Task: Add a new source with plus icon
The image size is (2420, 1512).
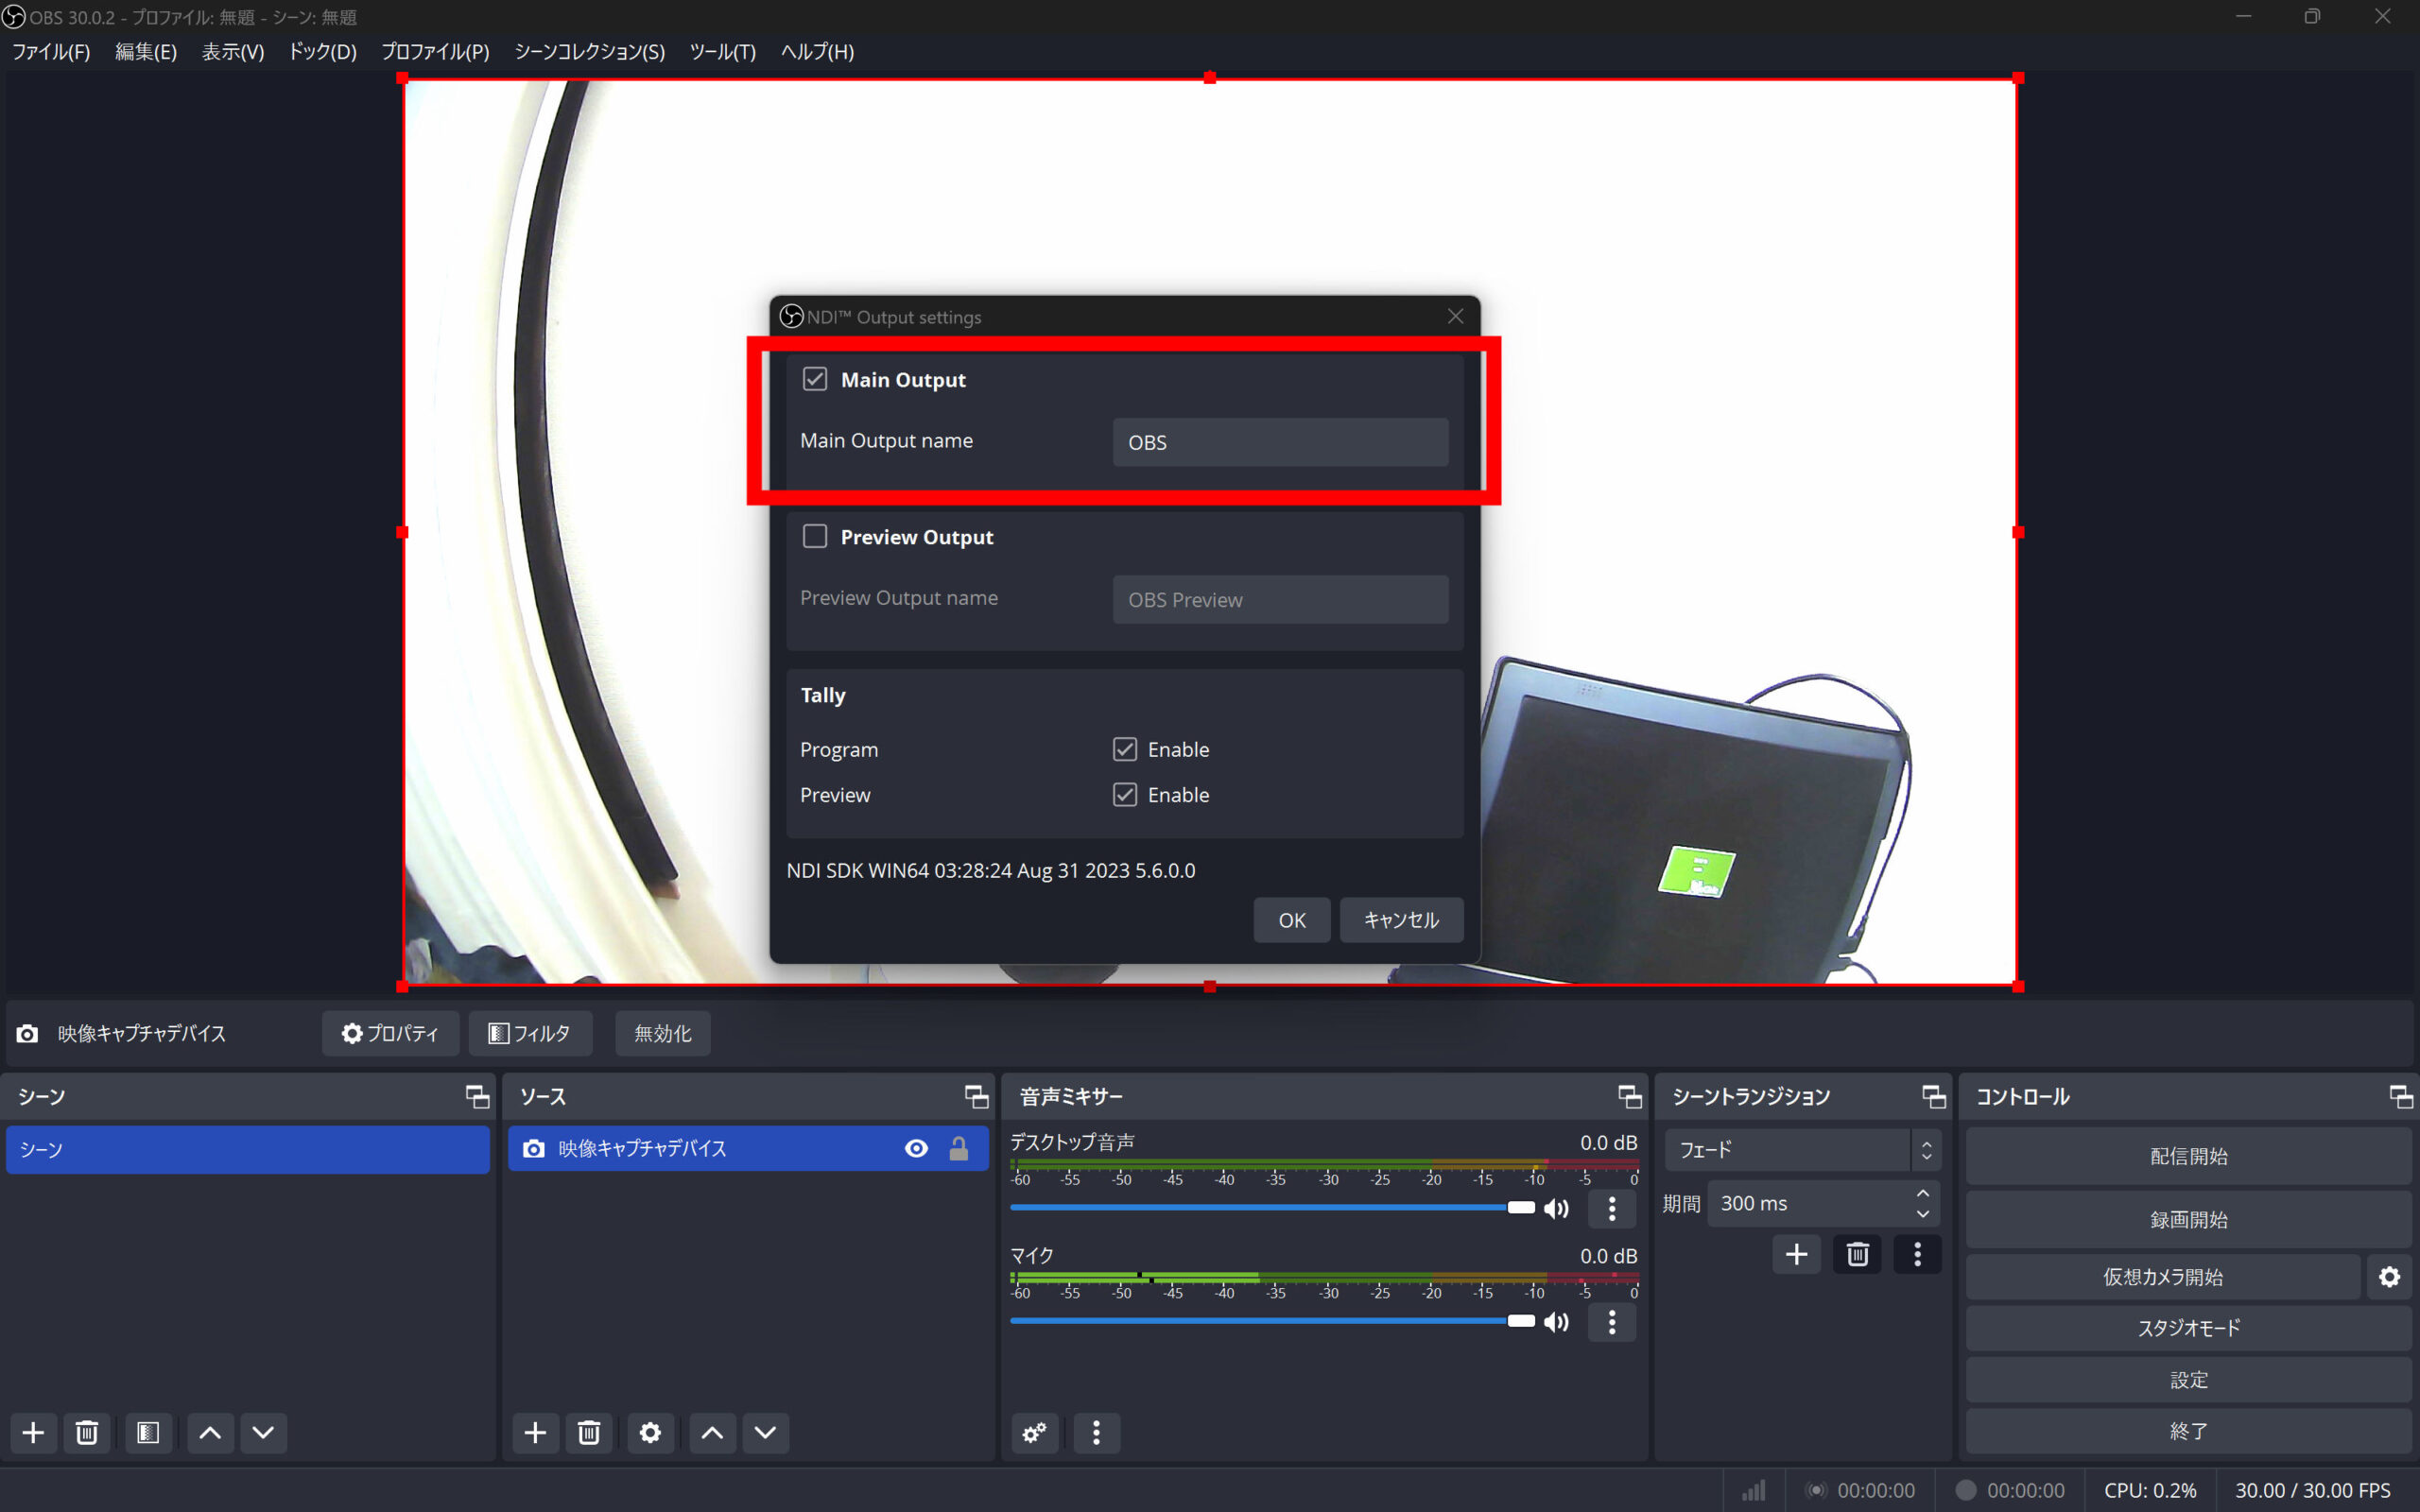Action: pos(535,1433)
